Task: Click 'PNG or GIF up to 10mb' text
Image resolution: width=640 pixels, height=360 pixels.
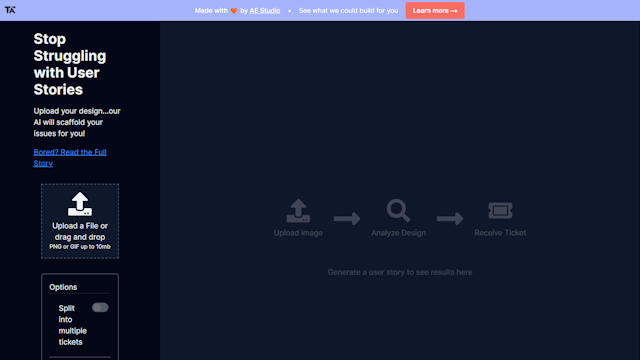Action: (x=80, y=247)
